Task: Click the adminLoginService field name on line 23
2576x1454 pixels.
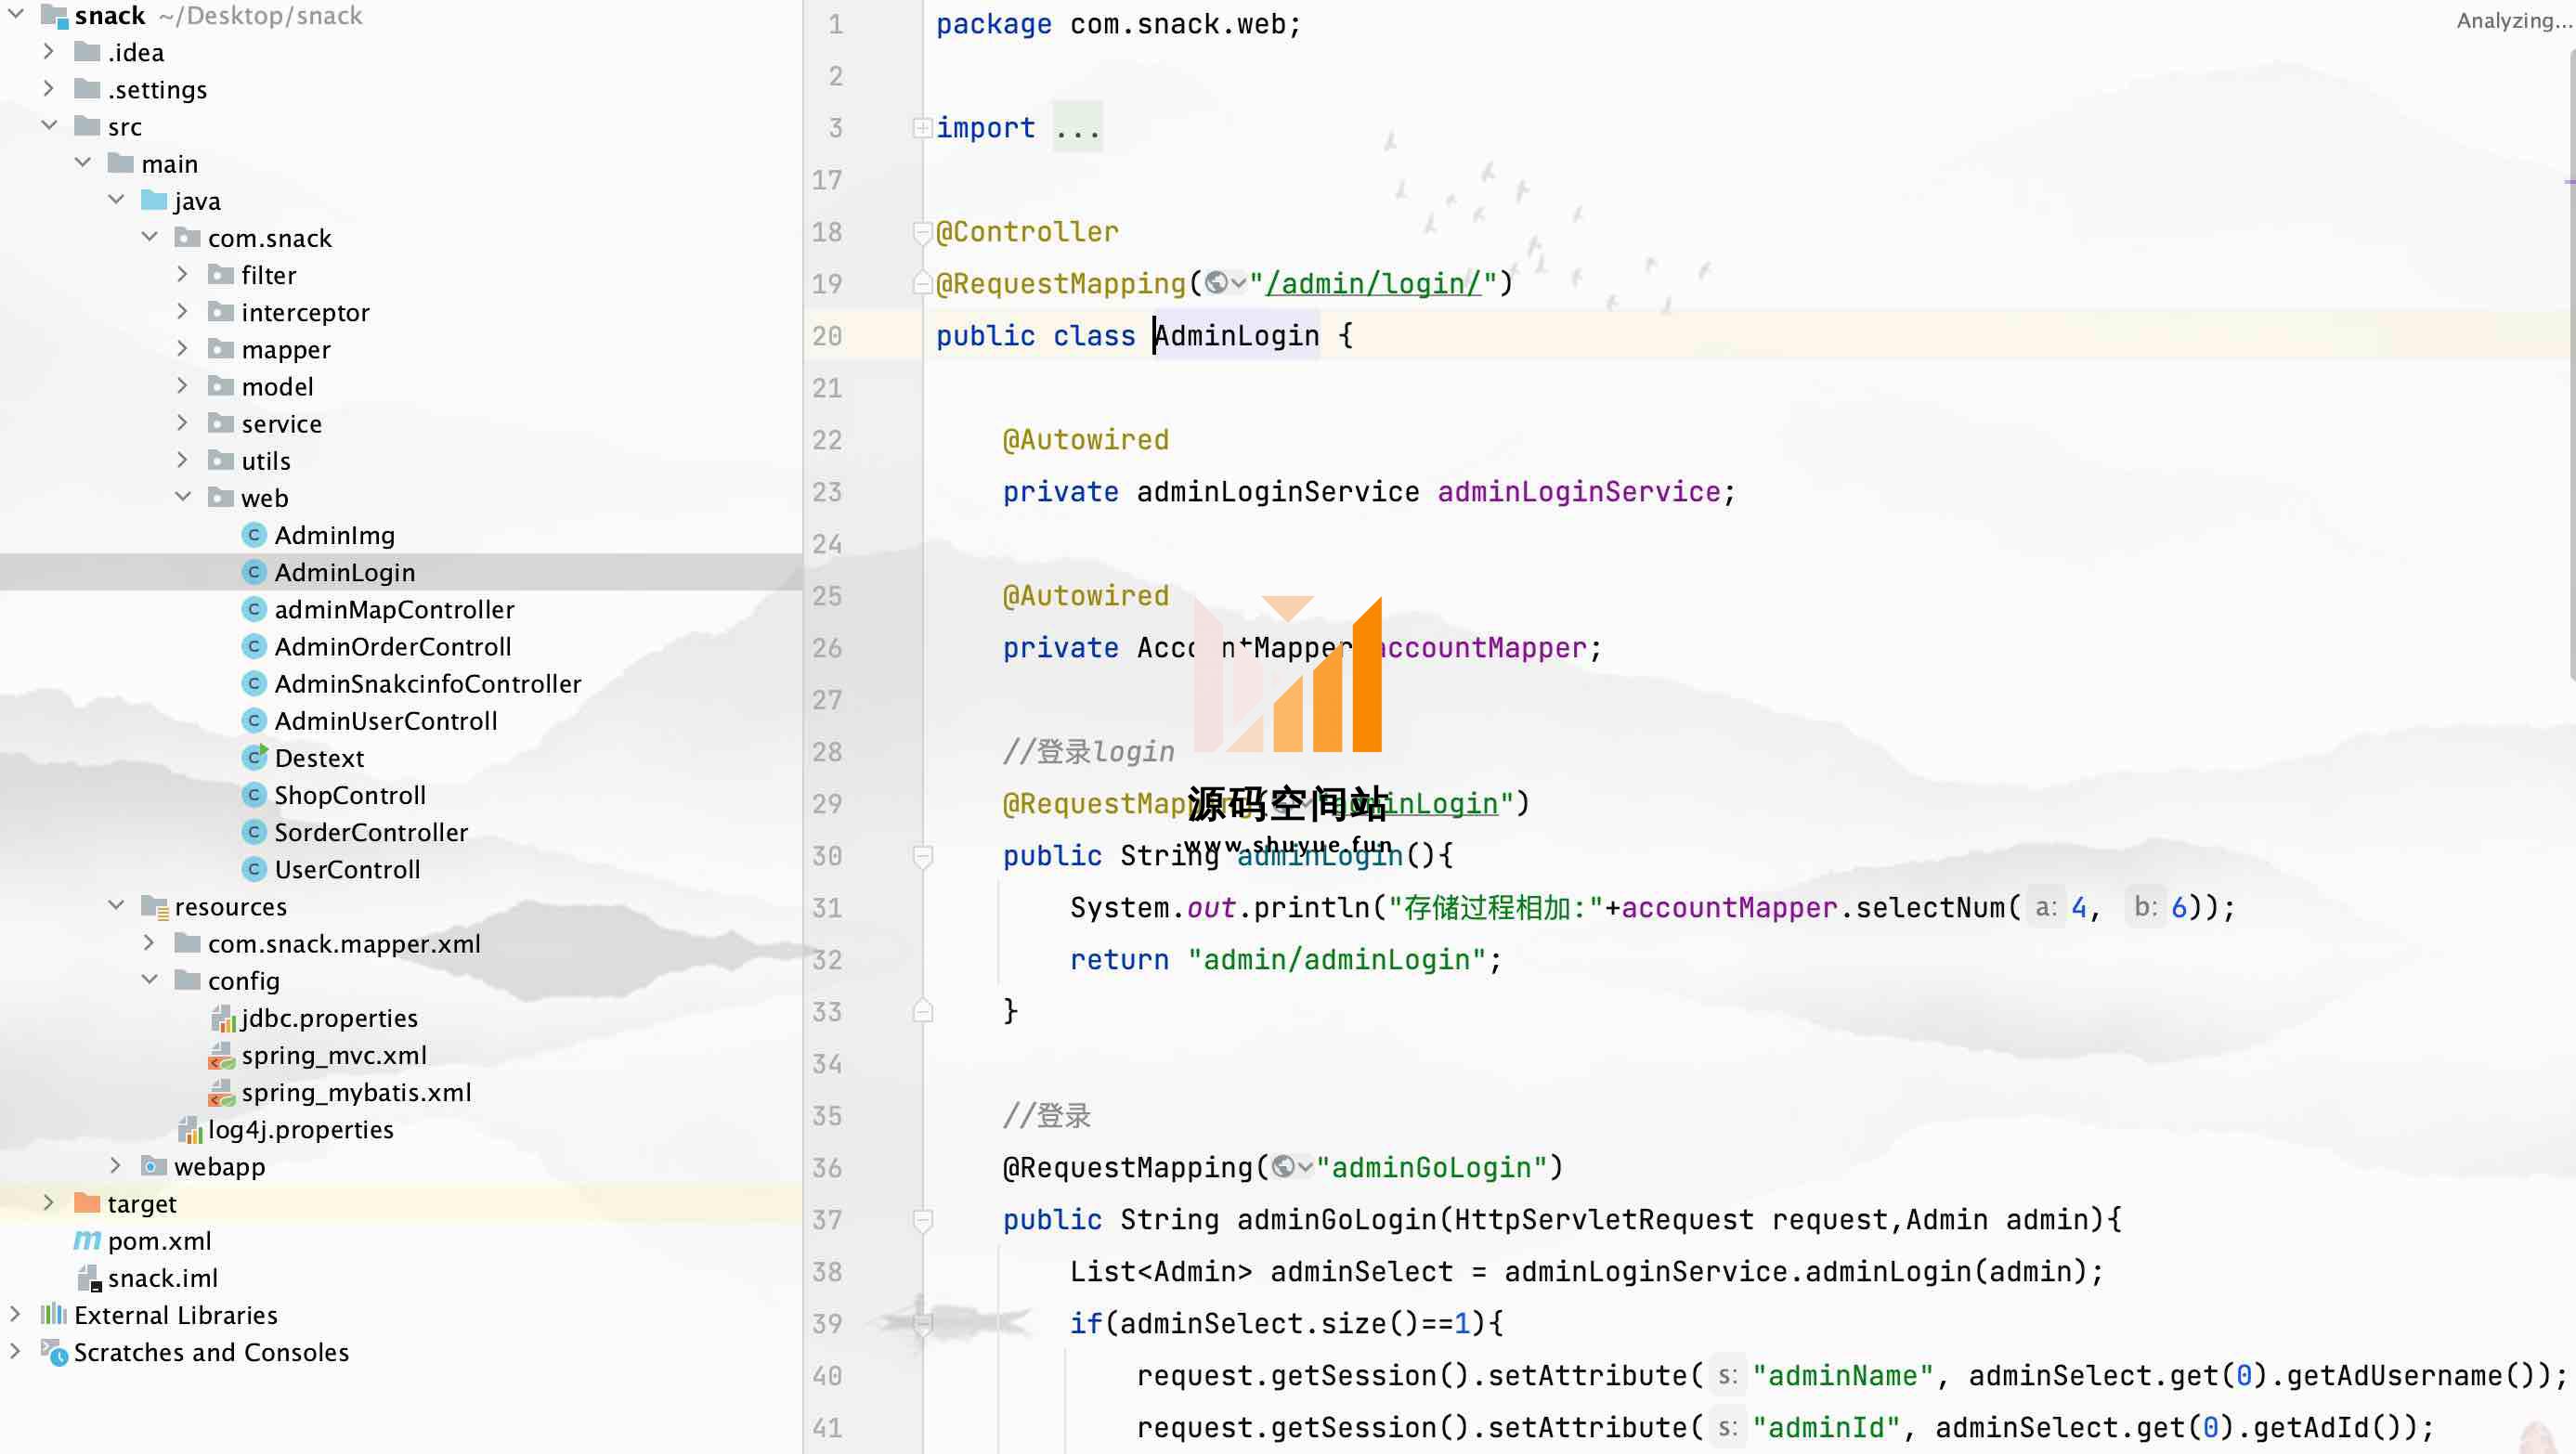Action: [x=1578, y=492]
